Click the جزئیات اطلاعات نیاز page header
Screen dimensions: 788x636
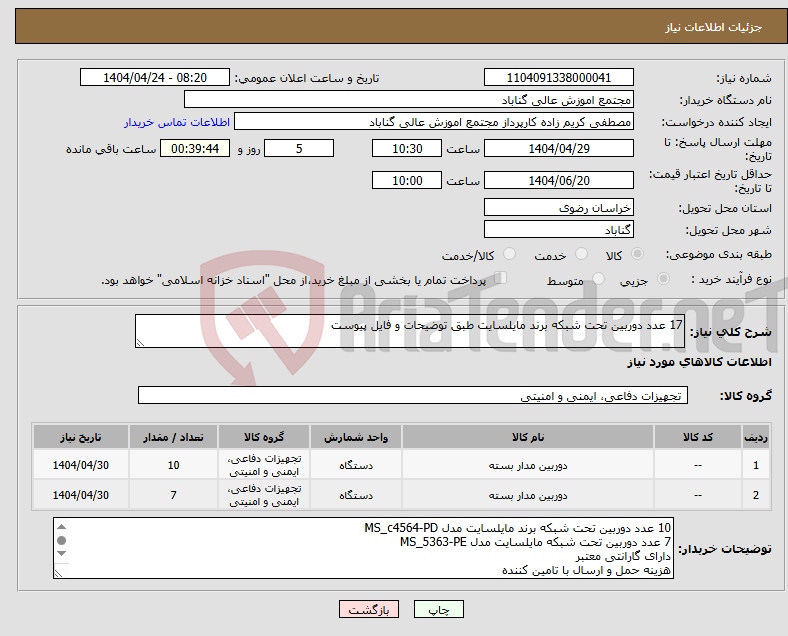point(714,27)
